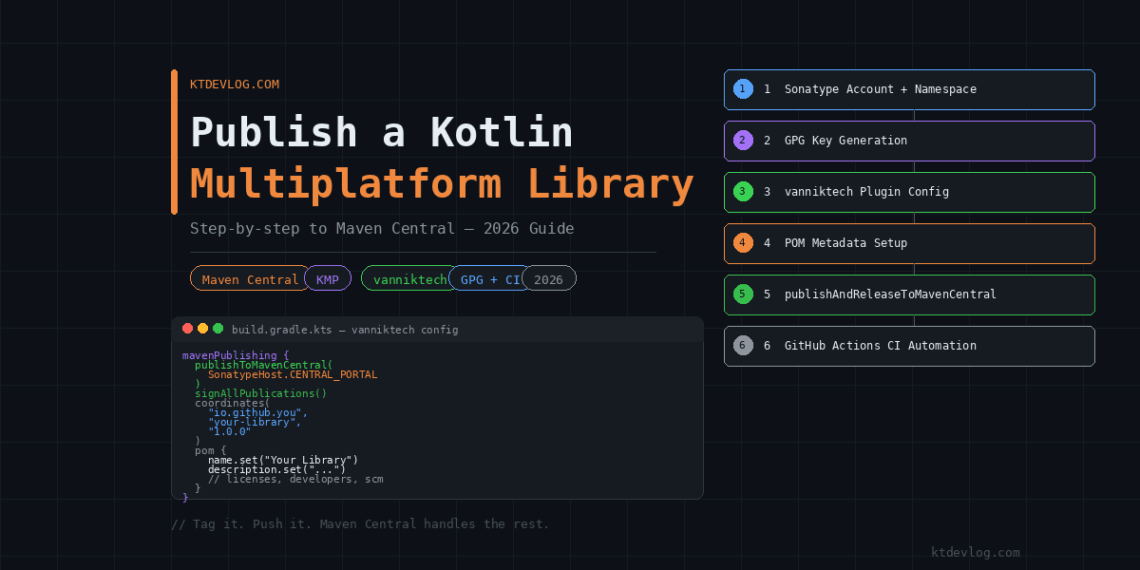
Task: Click the build.gradle.kts window title
Action: (x=345, y=330)
